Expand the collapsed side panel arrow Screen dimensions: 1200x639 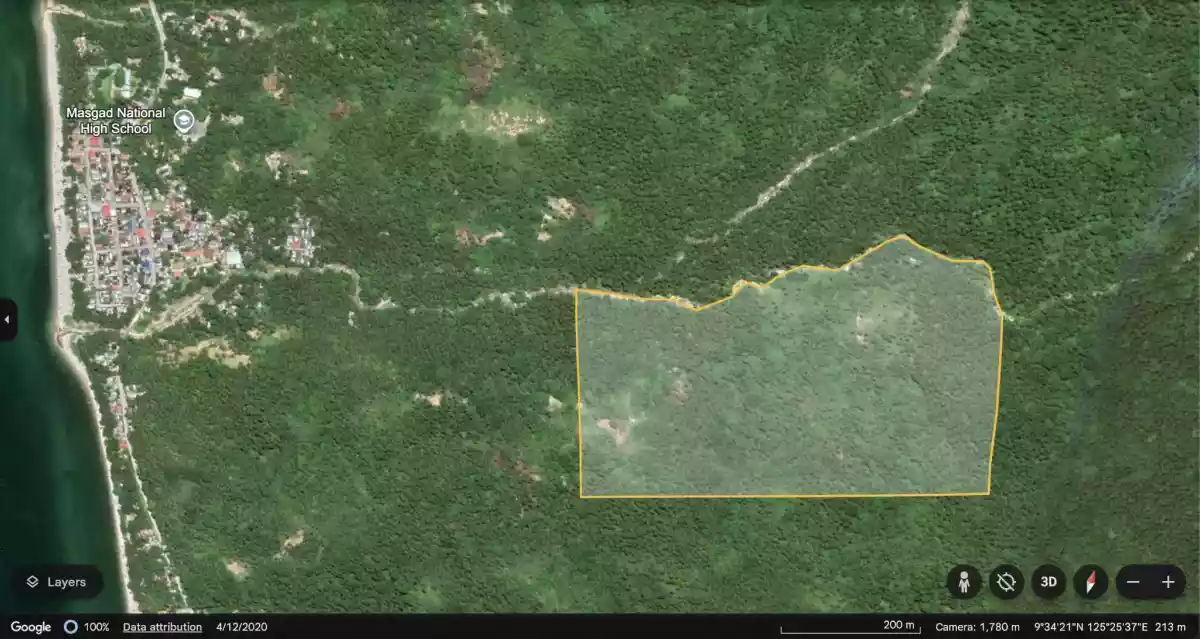click(x=8, y=320)
